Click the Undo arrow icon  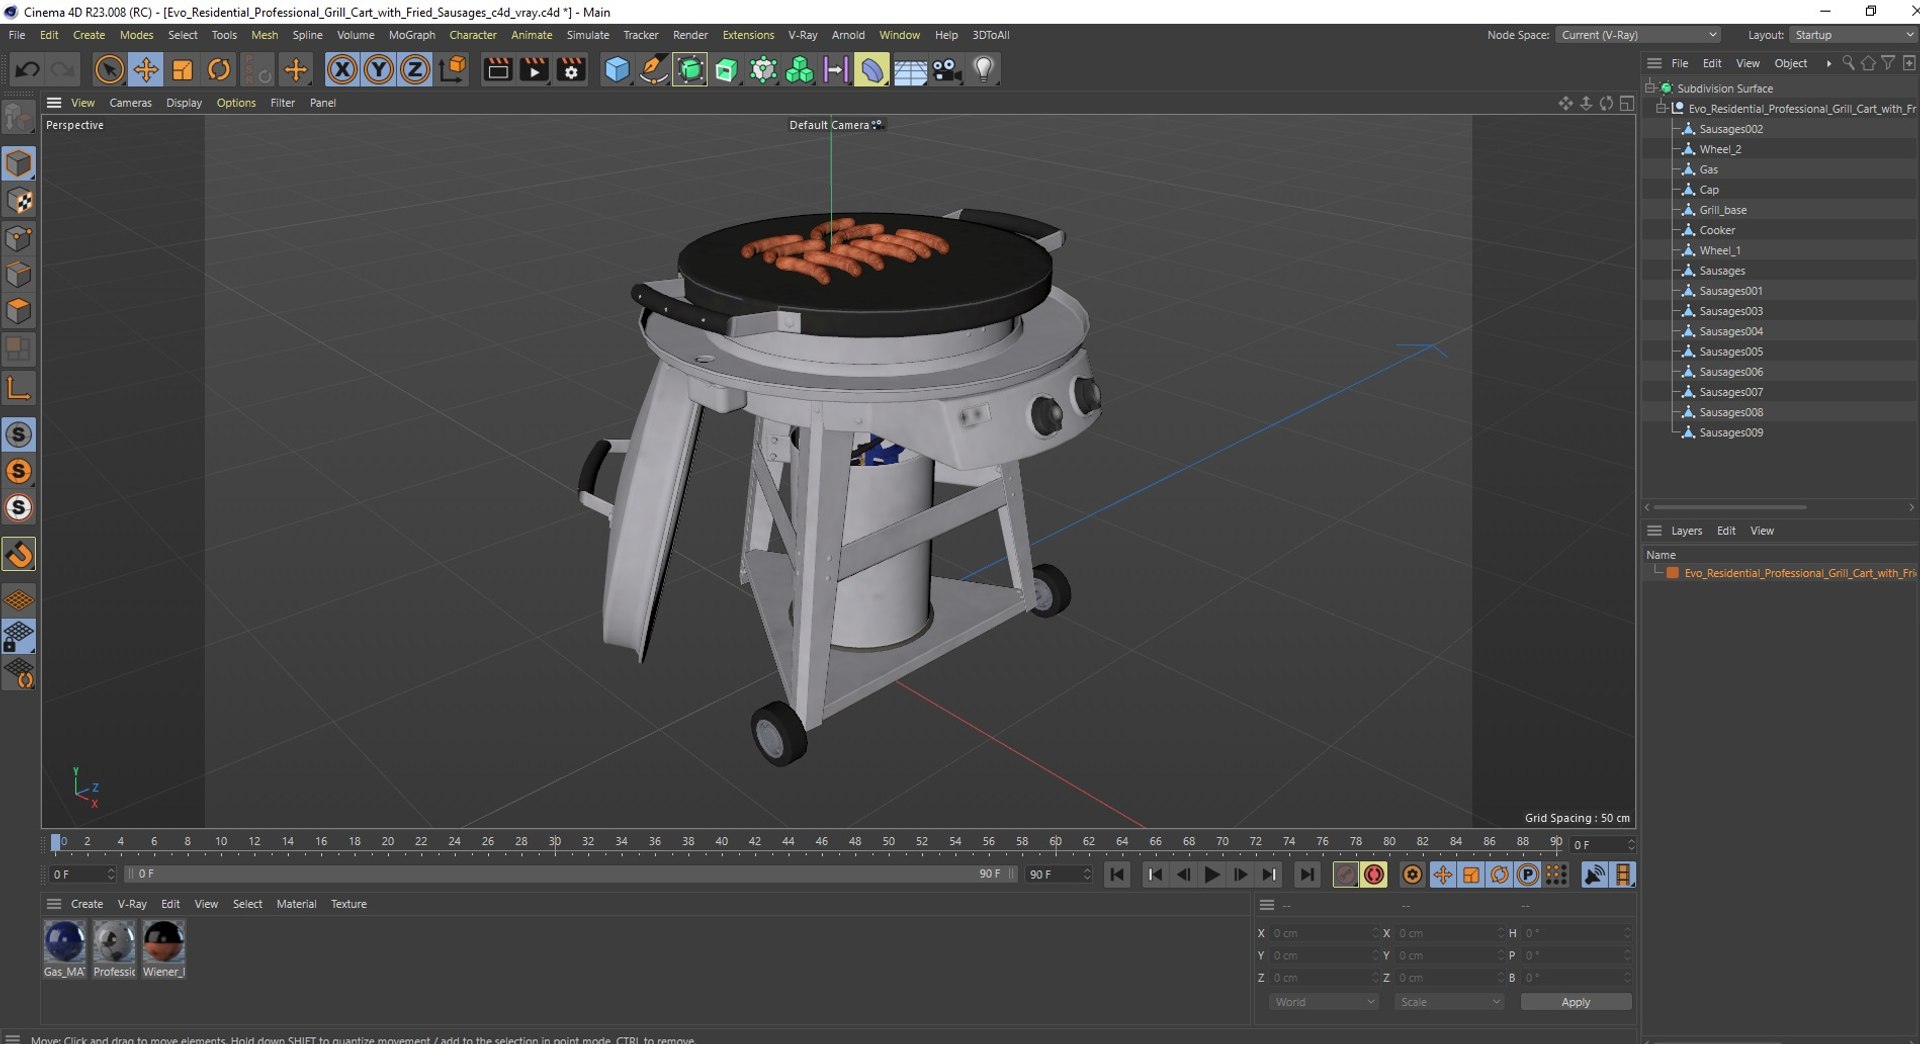coord(27,69)
